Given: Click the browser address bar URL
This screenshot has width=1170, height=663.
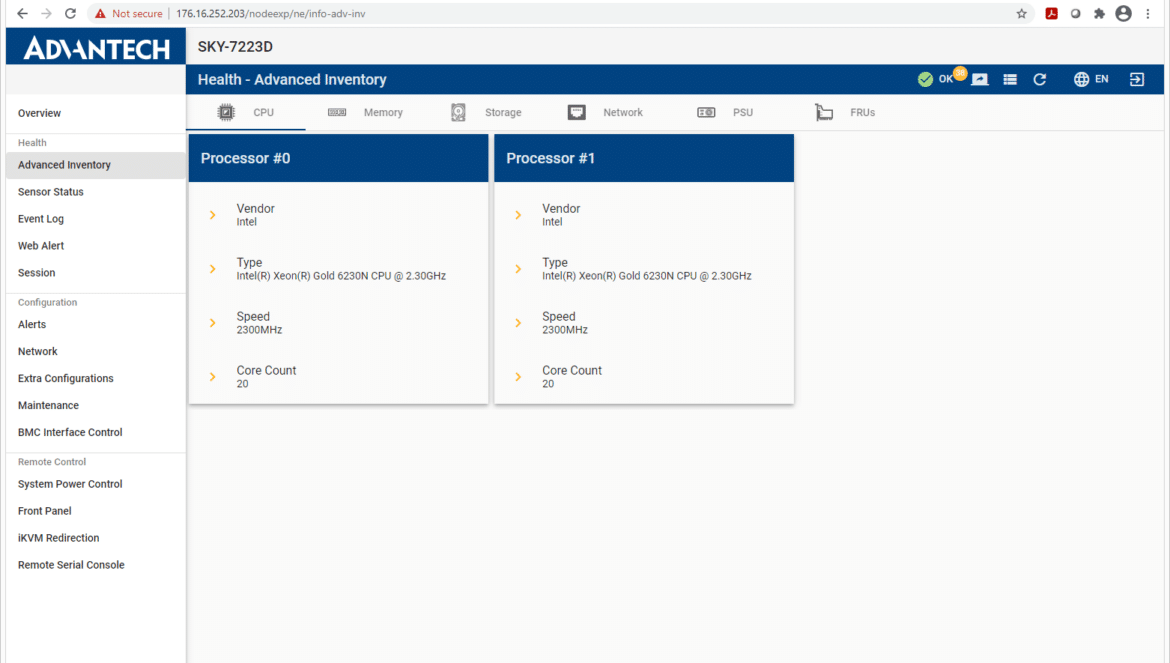Looking at the screenshot, I should [x=270, y=13].
